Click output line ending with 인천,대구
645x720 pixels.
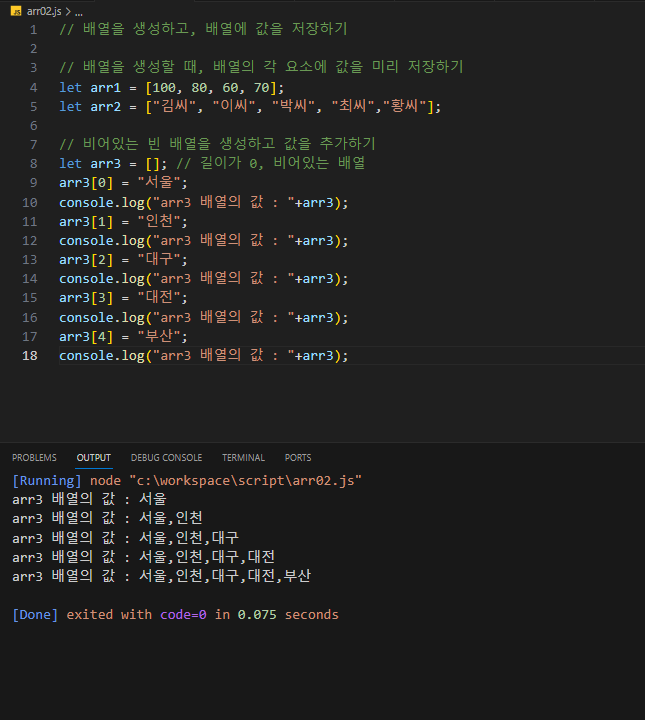[x=125, y=538]
